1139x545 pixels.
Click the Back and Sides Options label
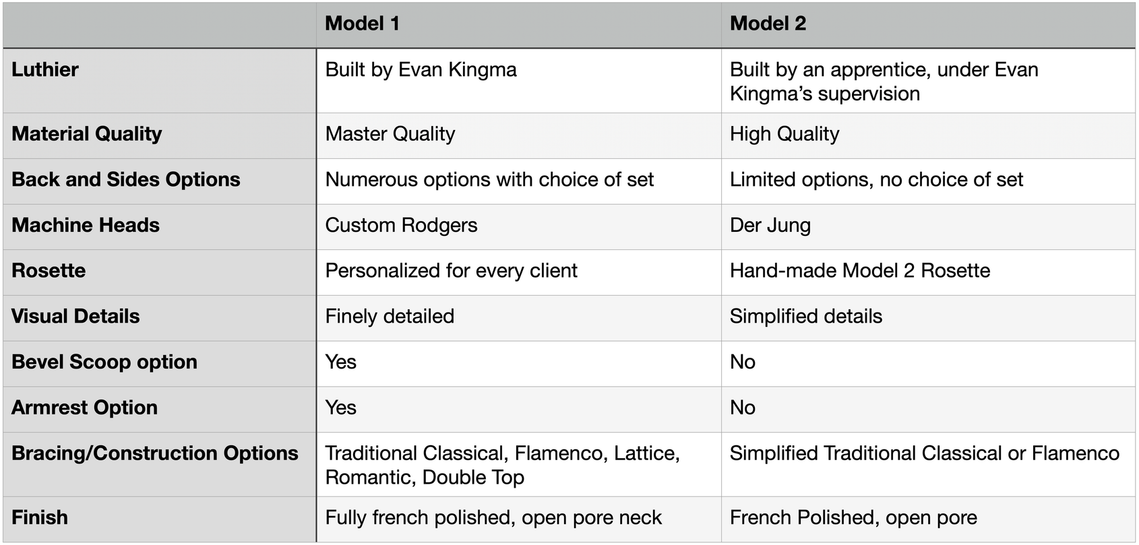coord(126,179)
